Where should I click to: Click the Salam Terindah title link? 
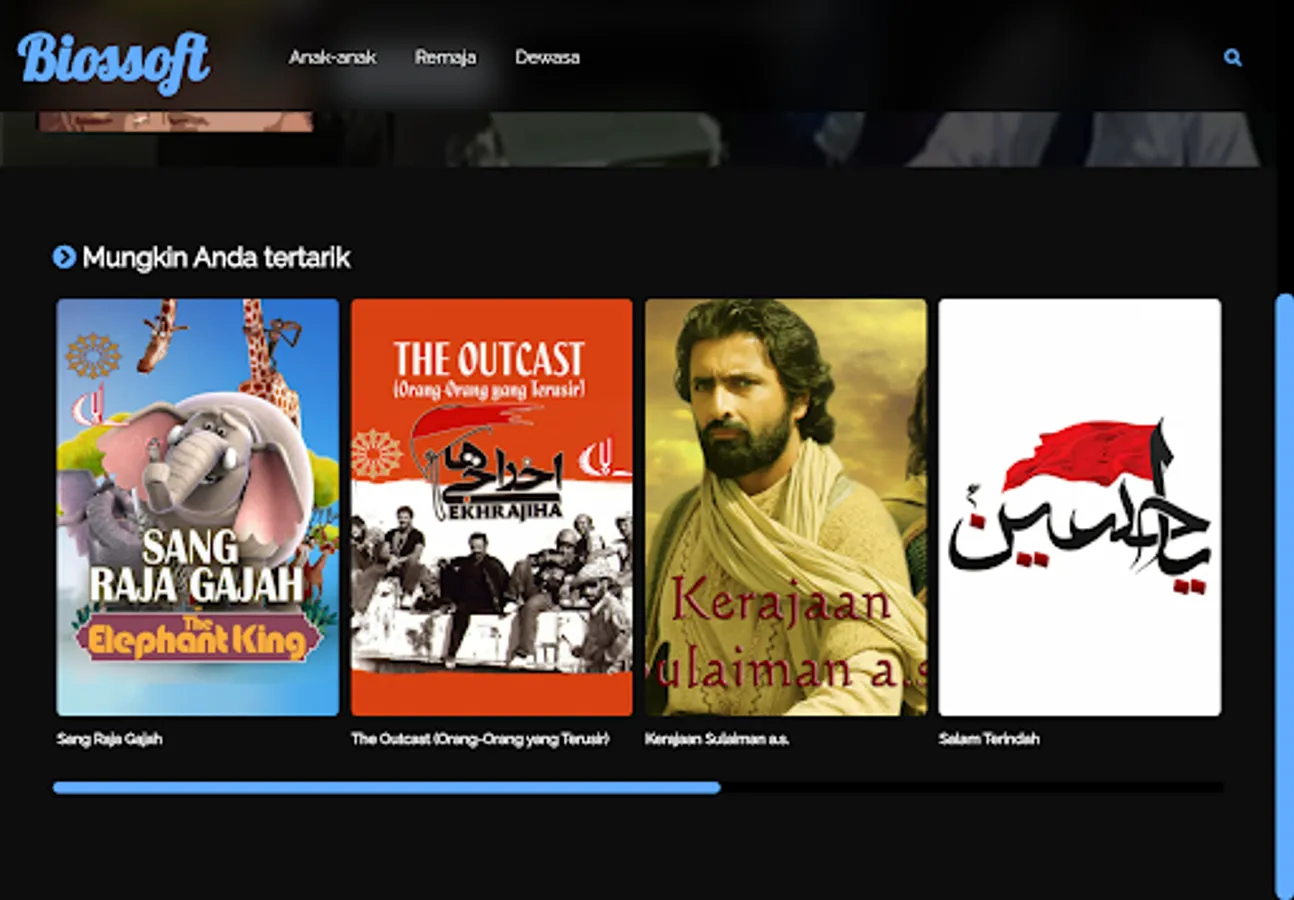tap(989, 739)
